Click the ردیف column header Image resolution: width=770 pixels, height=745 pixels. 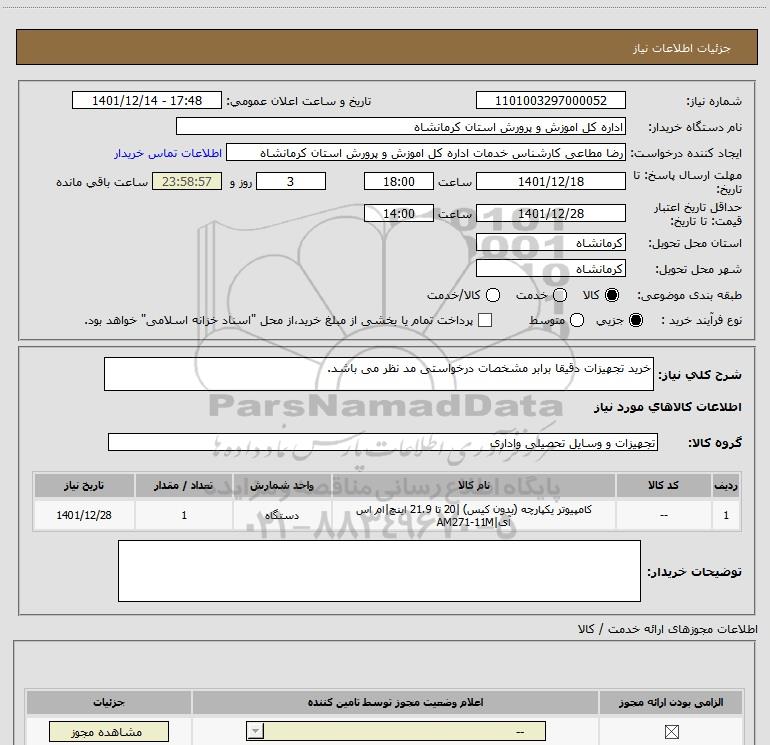point(726,485)
